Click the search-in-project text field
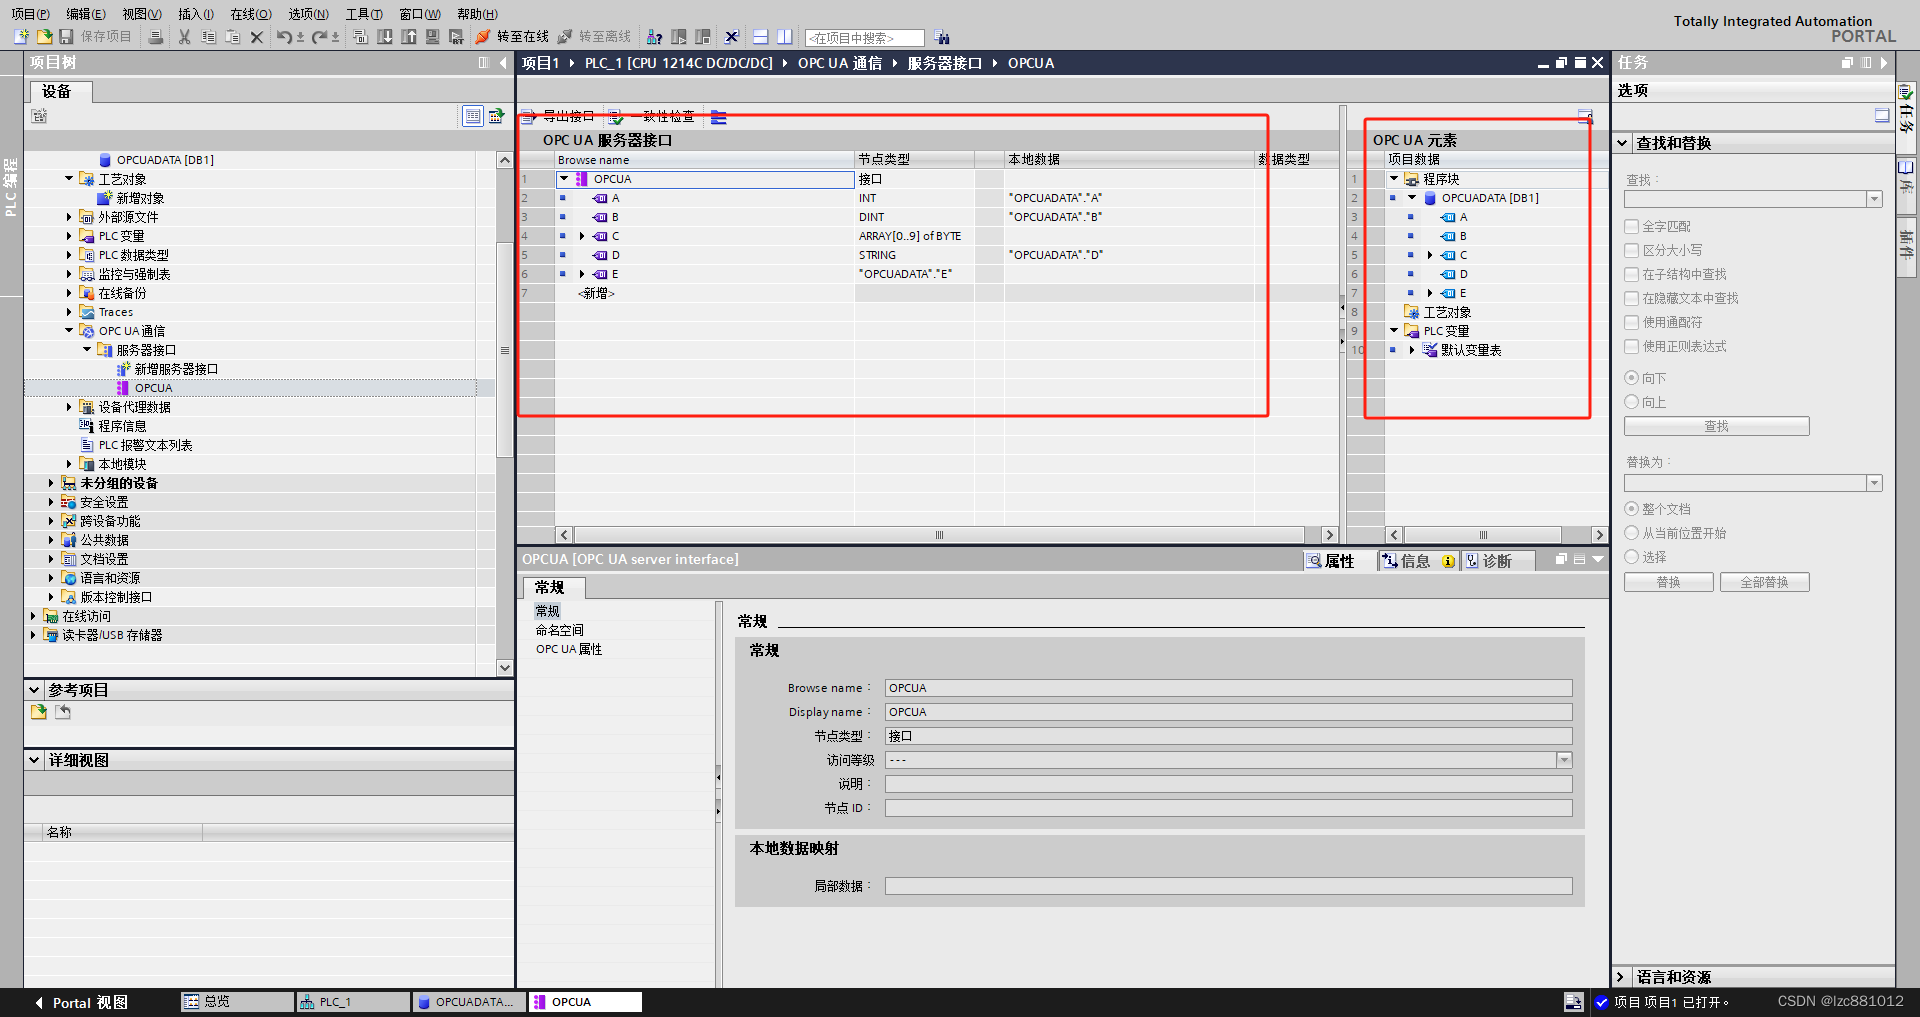The height and width of the screenshot is (1017, 1920). [x=864, y=38]
